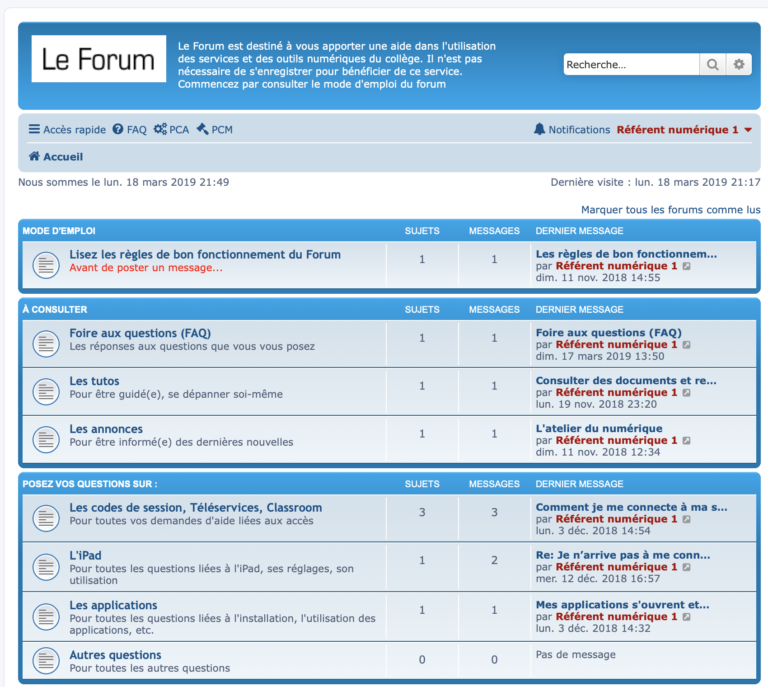
Task: Open last post L'atelier du numérique
Action: [x=599, y=428]
